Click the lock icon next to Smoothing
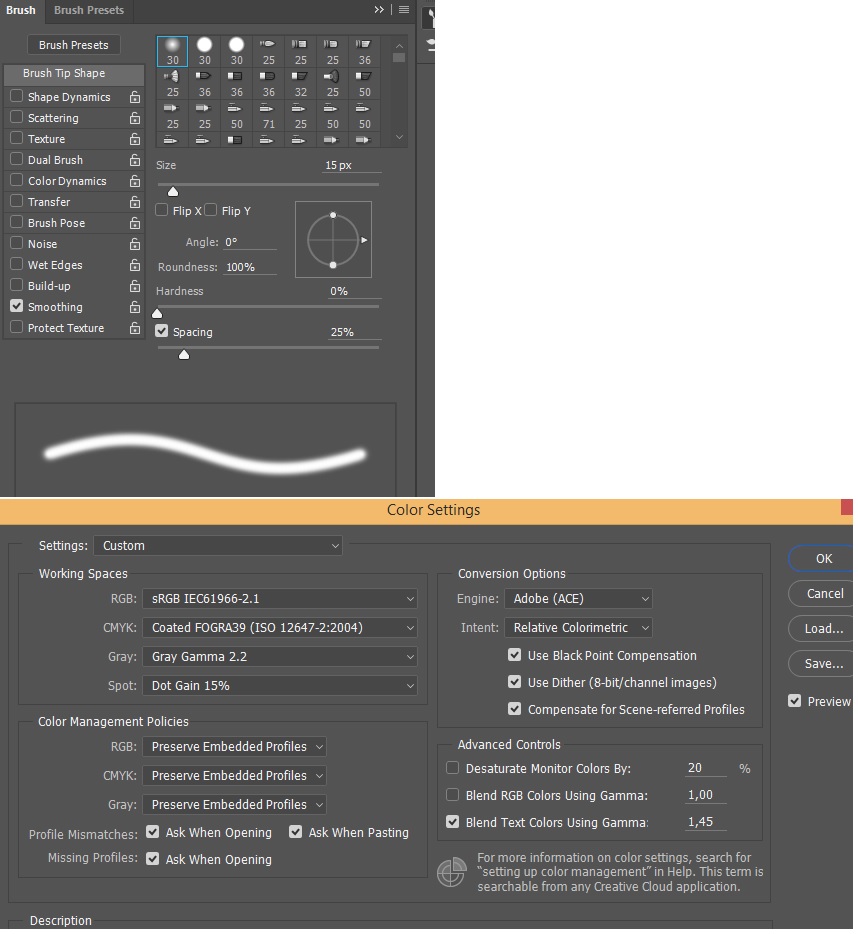Image resolution: width=858 pixels, height=934 pixels. tap(135, 307)
